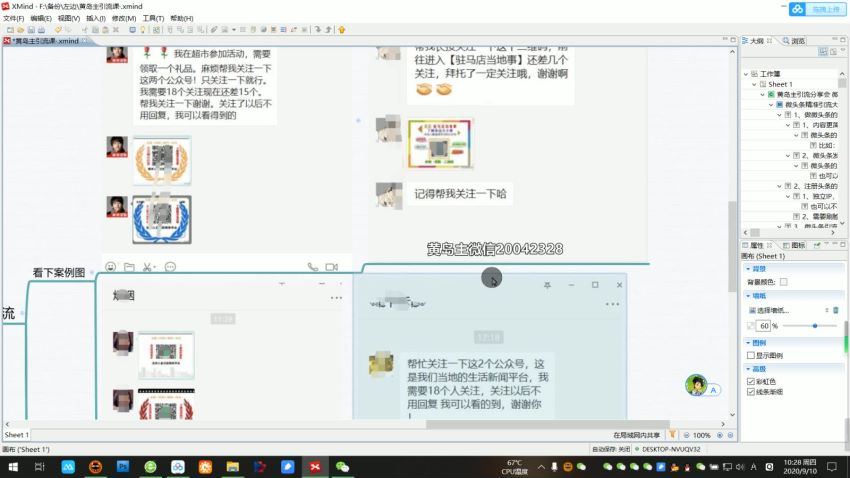The height and width of the screenshot is (478, 850).
Task: Switch to the 浏览 tab
Action: click(794, 41)
